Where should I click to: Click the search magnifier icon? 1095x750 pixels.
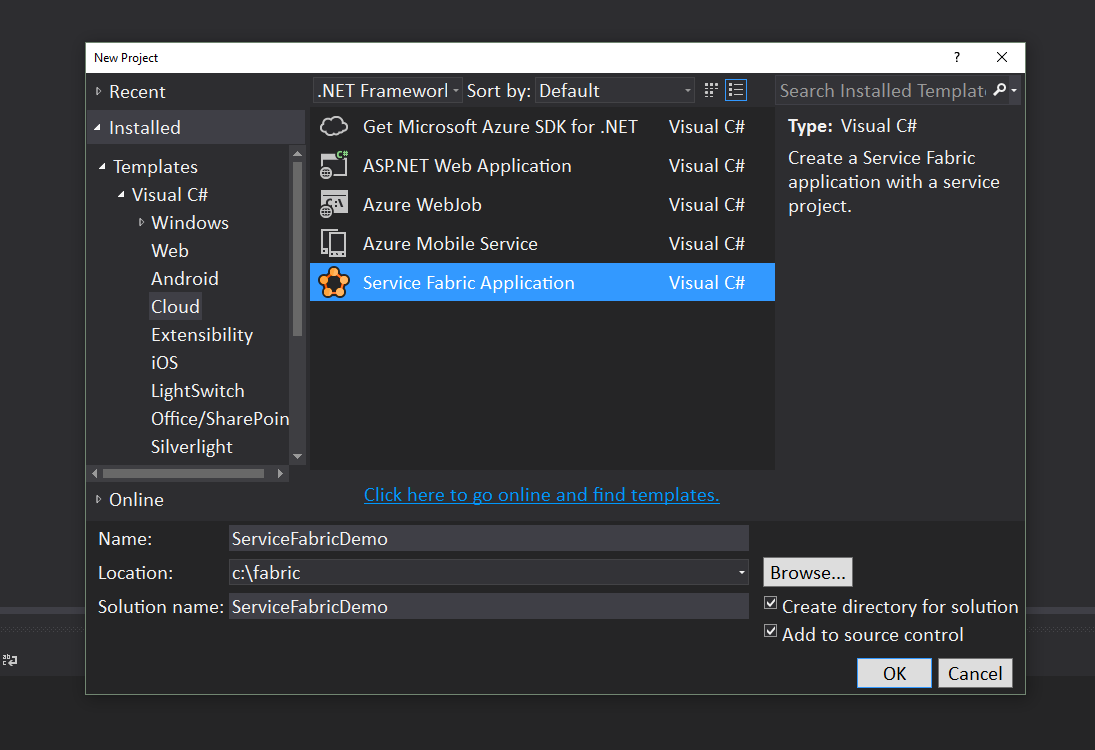[x=999, y=90]
